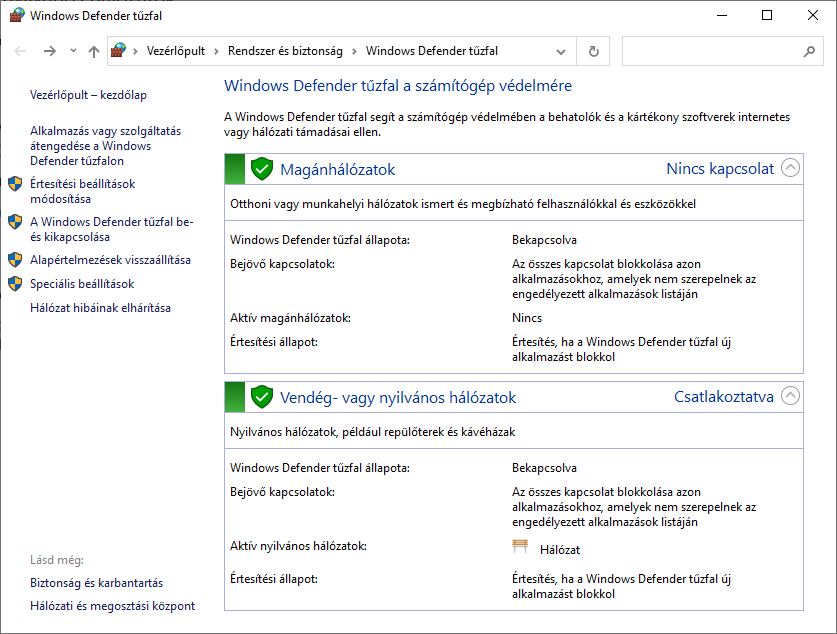The width and height of the screenshot is (837, 634).
Task: Open Alkalmazás vagy szolgáltatás átengedése link
Action: (106, 146)
